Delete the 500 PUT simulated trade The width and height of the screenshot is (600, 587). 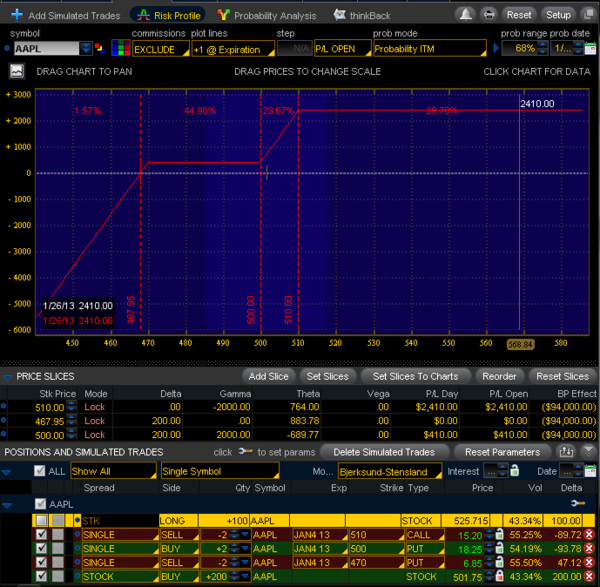point(589,548)
